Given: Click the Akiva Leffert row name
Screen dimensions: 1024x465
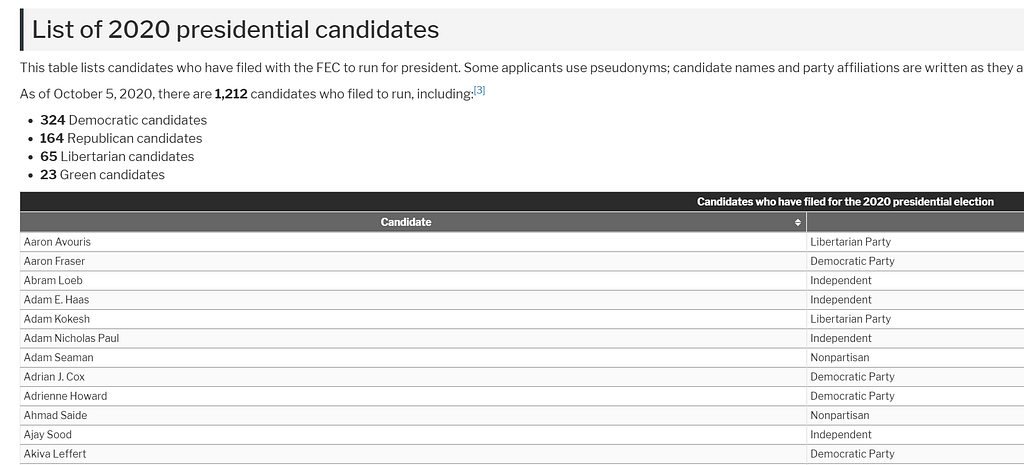Looking at the screenshot, I should (55, 454).
